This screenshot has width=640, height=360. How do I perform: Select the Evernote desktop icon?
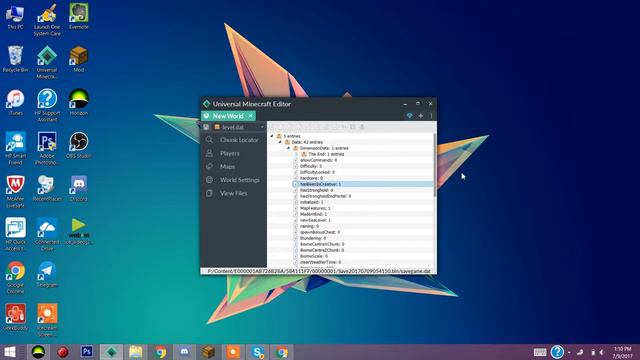point(79,16)
